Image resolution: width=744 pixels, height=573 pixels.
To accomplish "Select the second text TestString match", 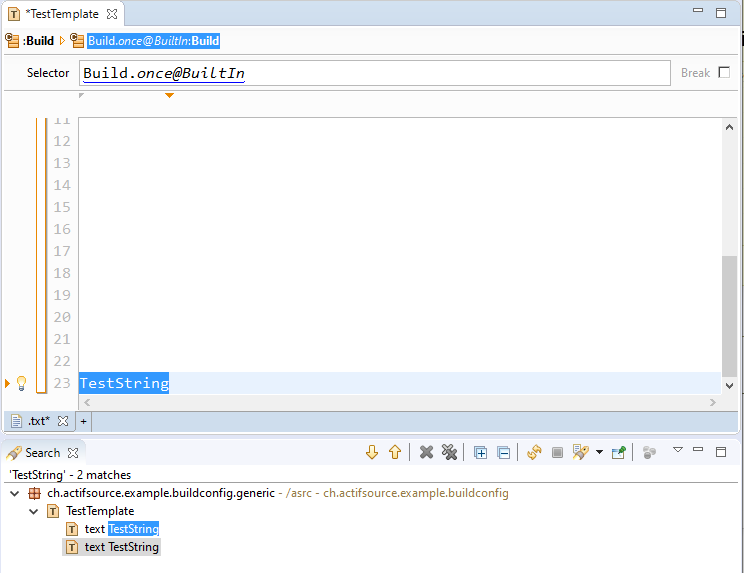I will [x=112, y=547].
